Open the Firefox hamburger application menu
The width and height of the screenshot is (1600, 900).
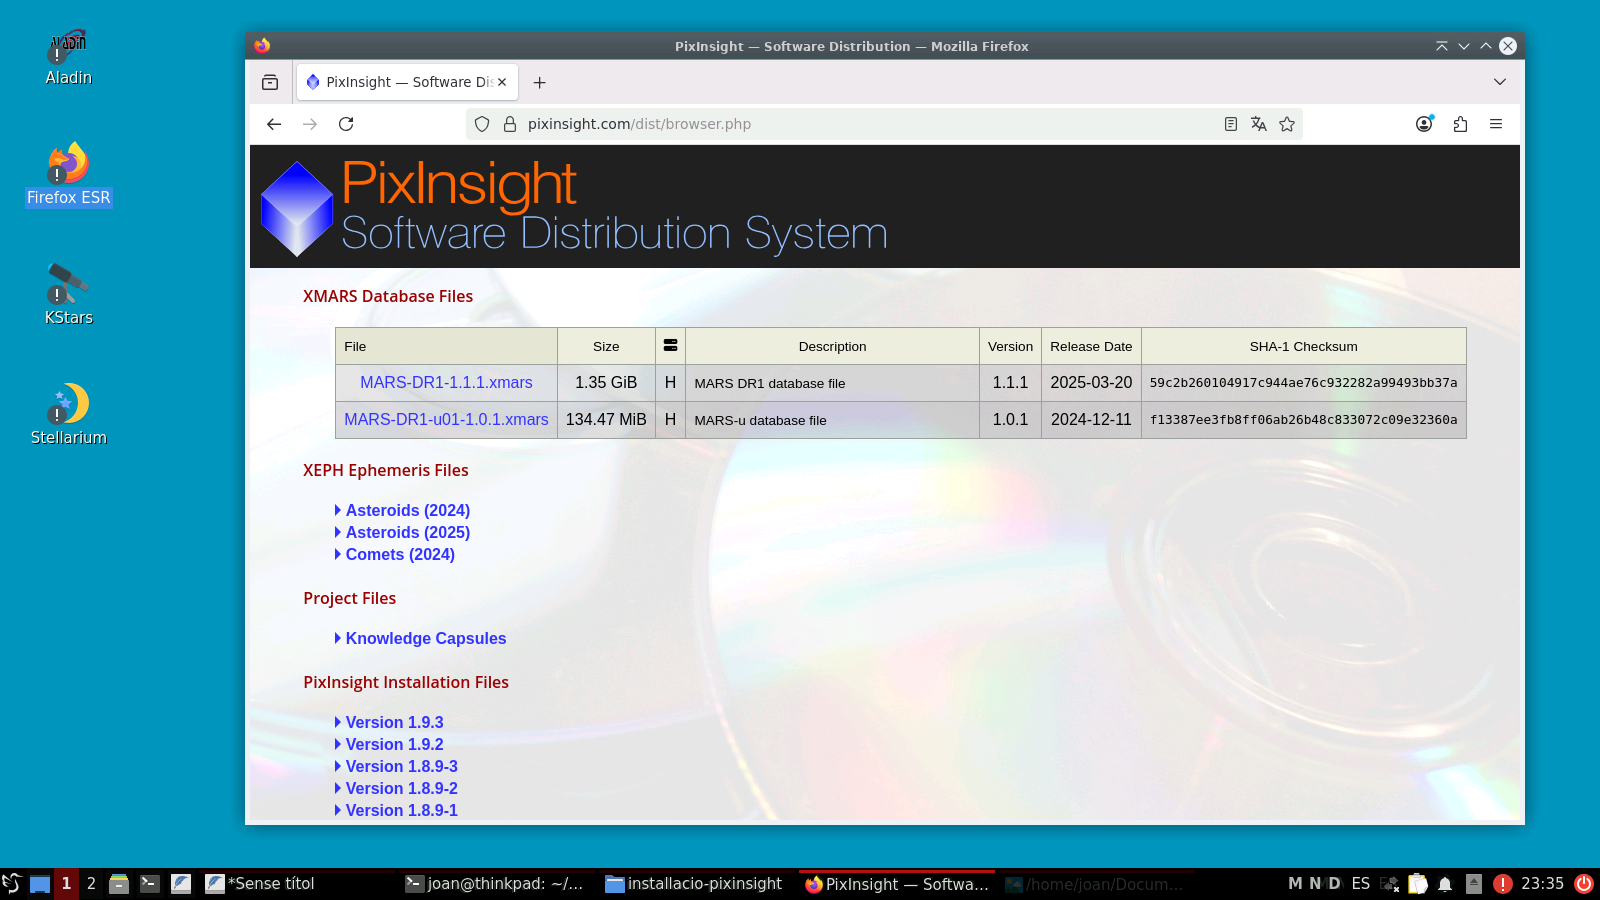[x=1496, y=124]
